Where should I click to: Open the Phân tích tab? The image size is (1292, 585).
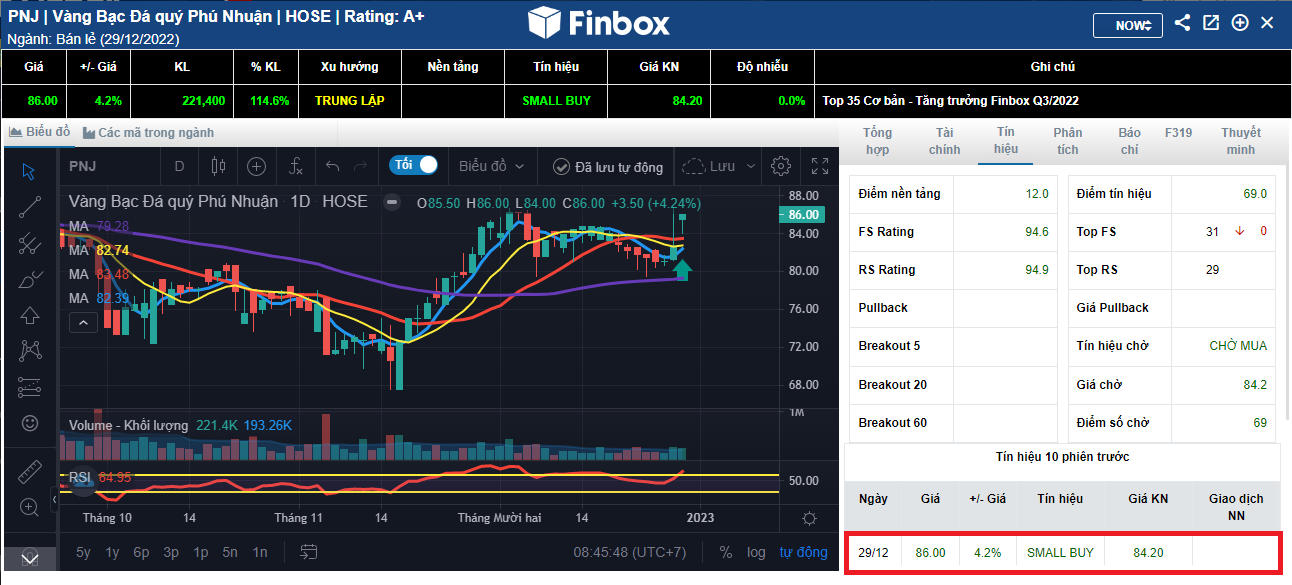(1067, 141)
